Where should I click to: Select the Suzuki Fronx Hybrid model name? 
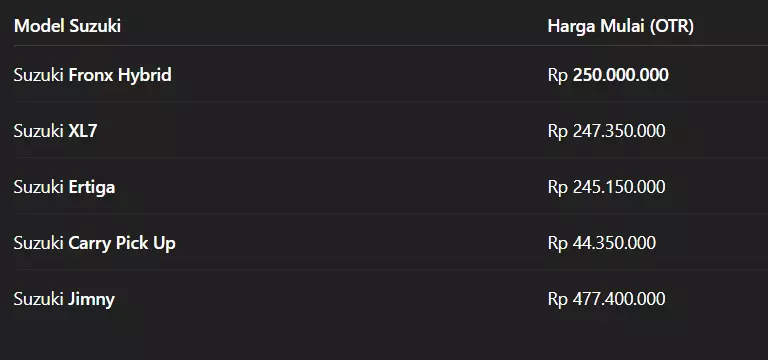tap(93, 75)
